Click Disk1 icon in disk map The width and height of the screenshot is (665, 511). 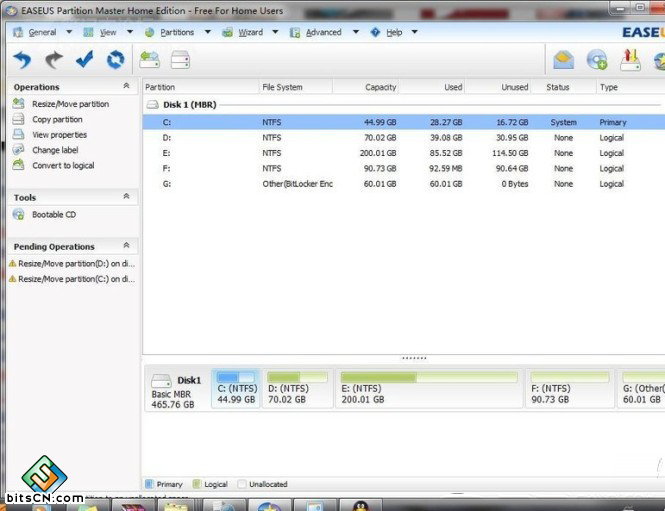tap(161, 380)
